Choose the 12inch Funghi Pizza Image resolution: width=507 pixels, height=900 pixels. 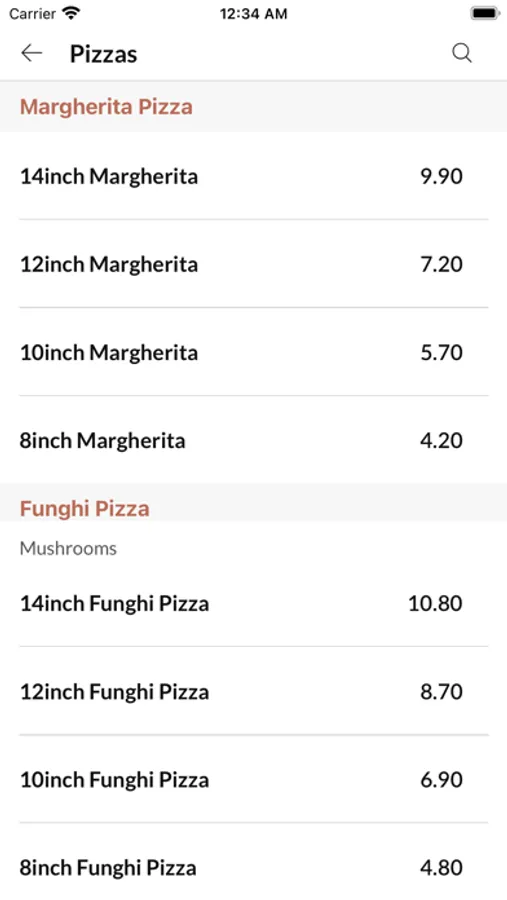click(x=253, y=691)
